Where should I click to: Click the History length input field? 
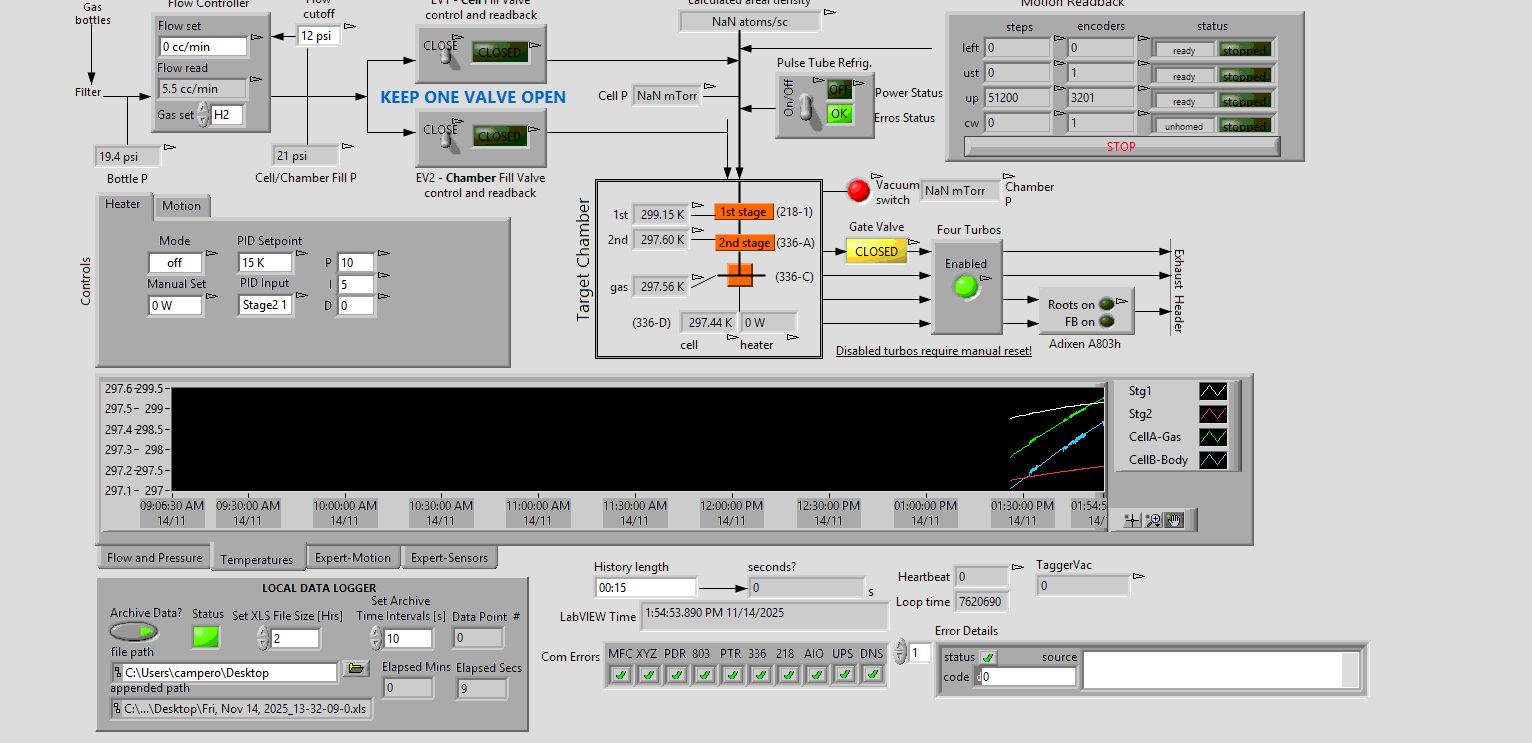(x=645, y=588)
